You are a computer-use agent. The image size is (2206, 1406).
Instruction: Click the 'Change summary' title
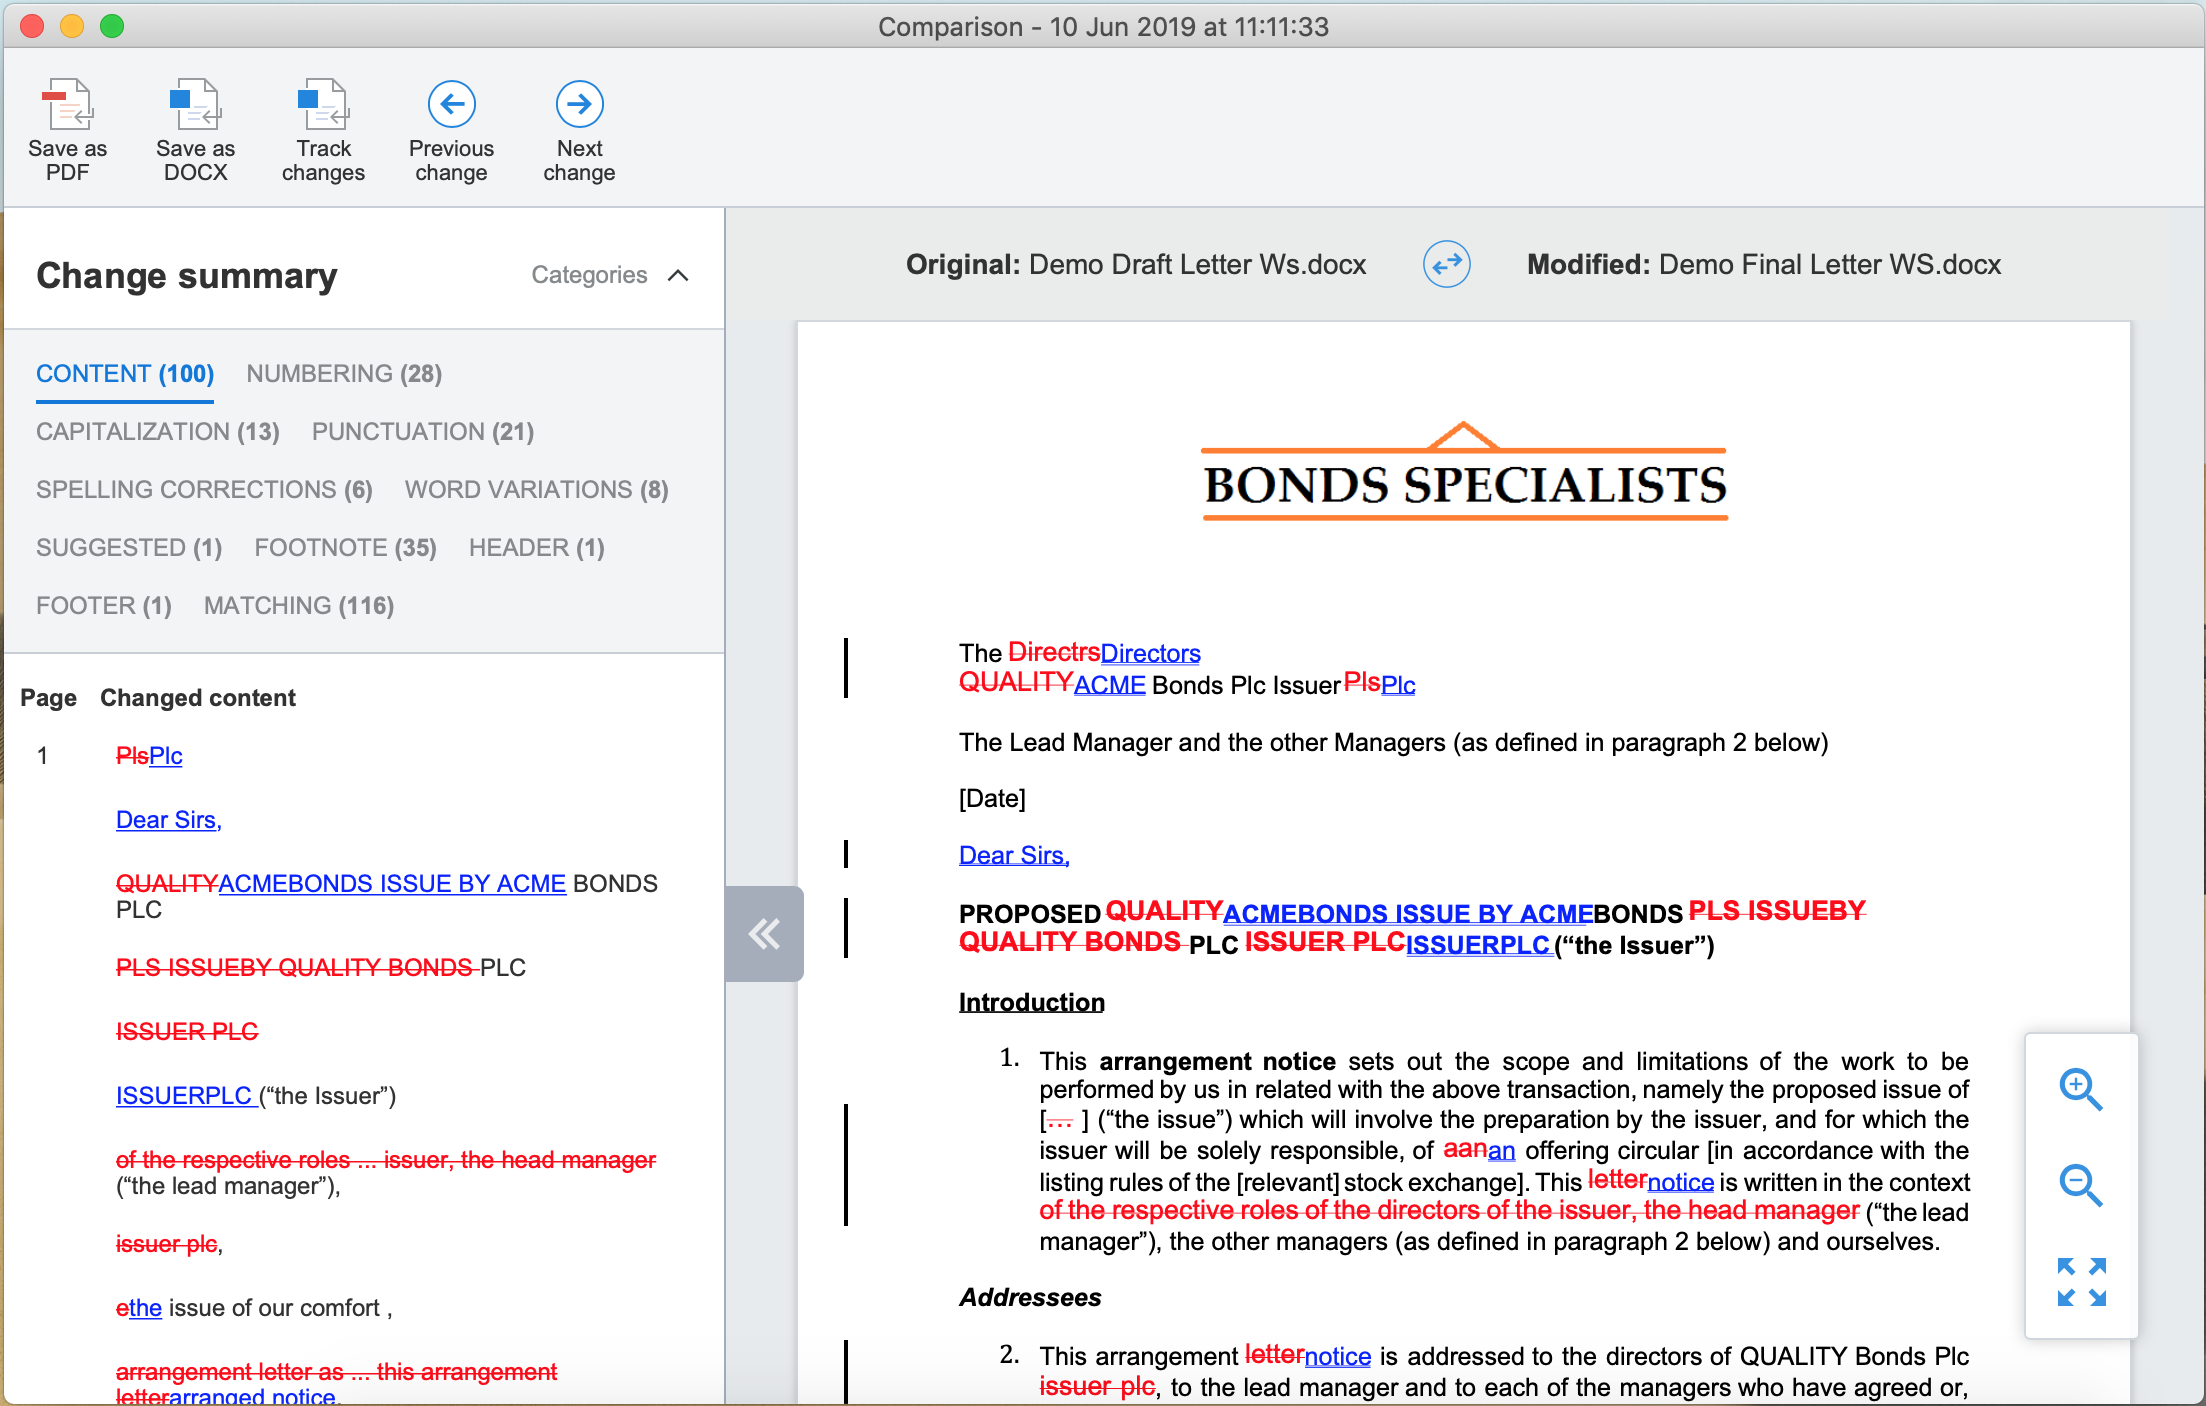click(x=187, y=275)
